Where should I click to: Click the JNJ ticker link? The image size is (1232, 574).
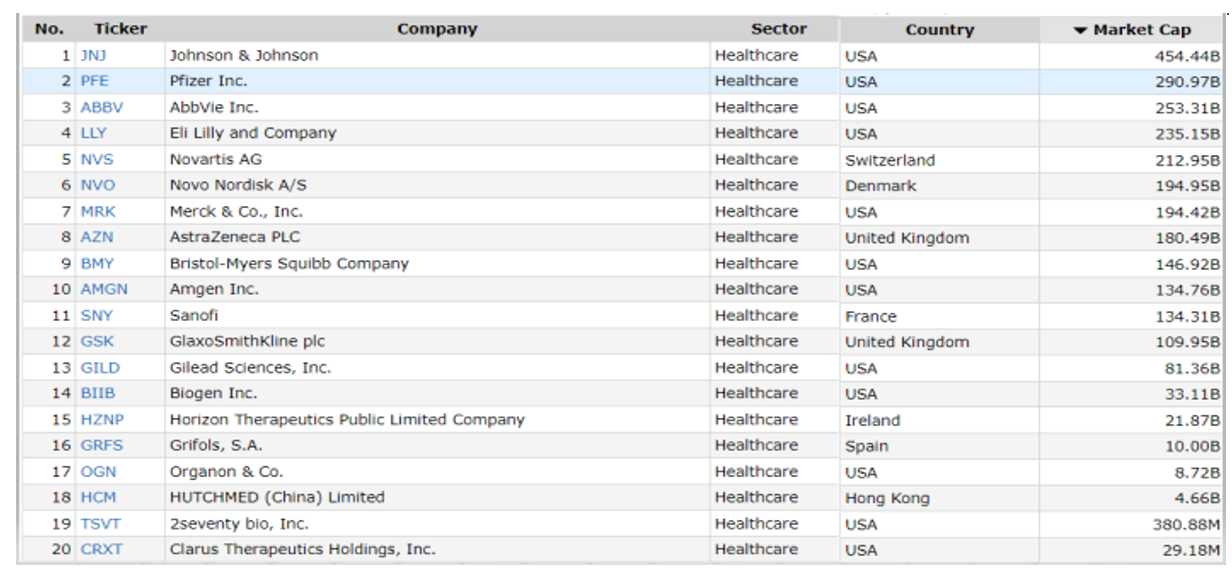[x=93, y=56]
